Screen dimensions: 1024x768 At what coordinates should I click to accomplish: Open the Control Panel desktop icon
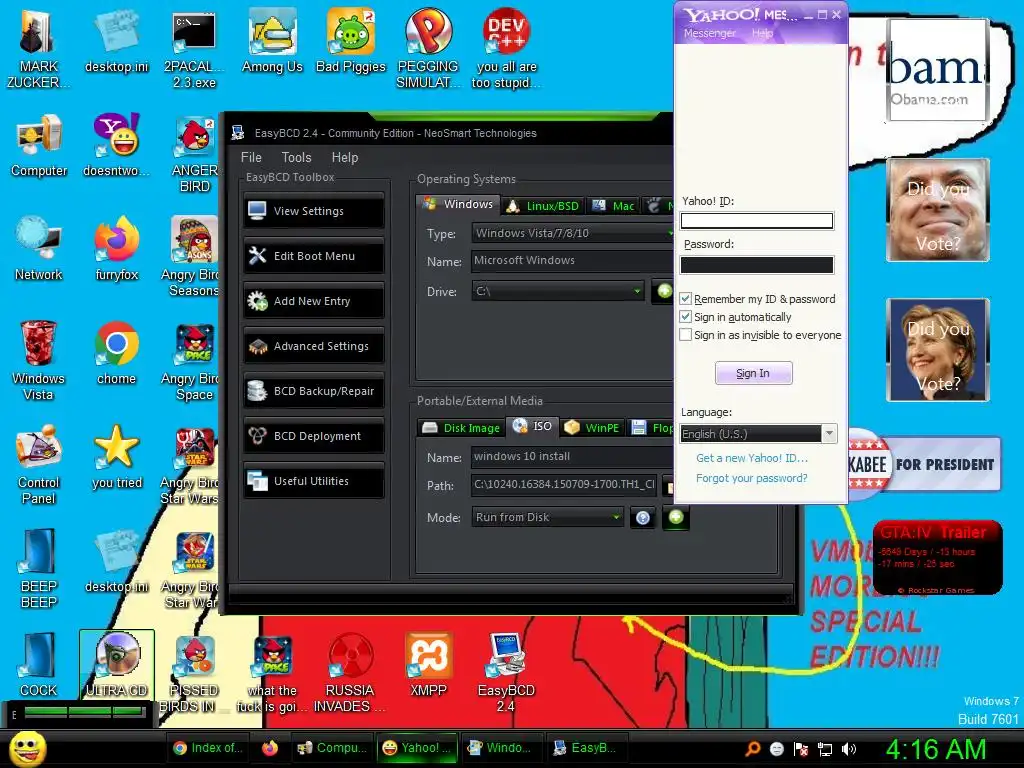tap(39, 464)
